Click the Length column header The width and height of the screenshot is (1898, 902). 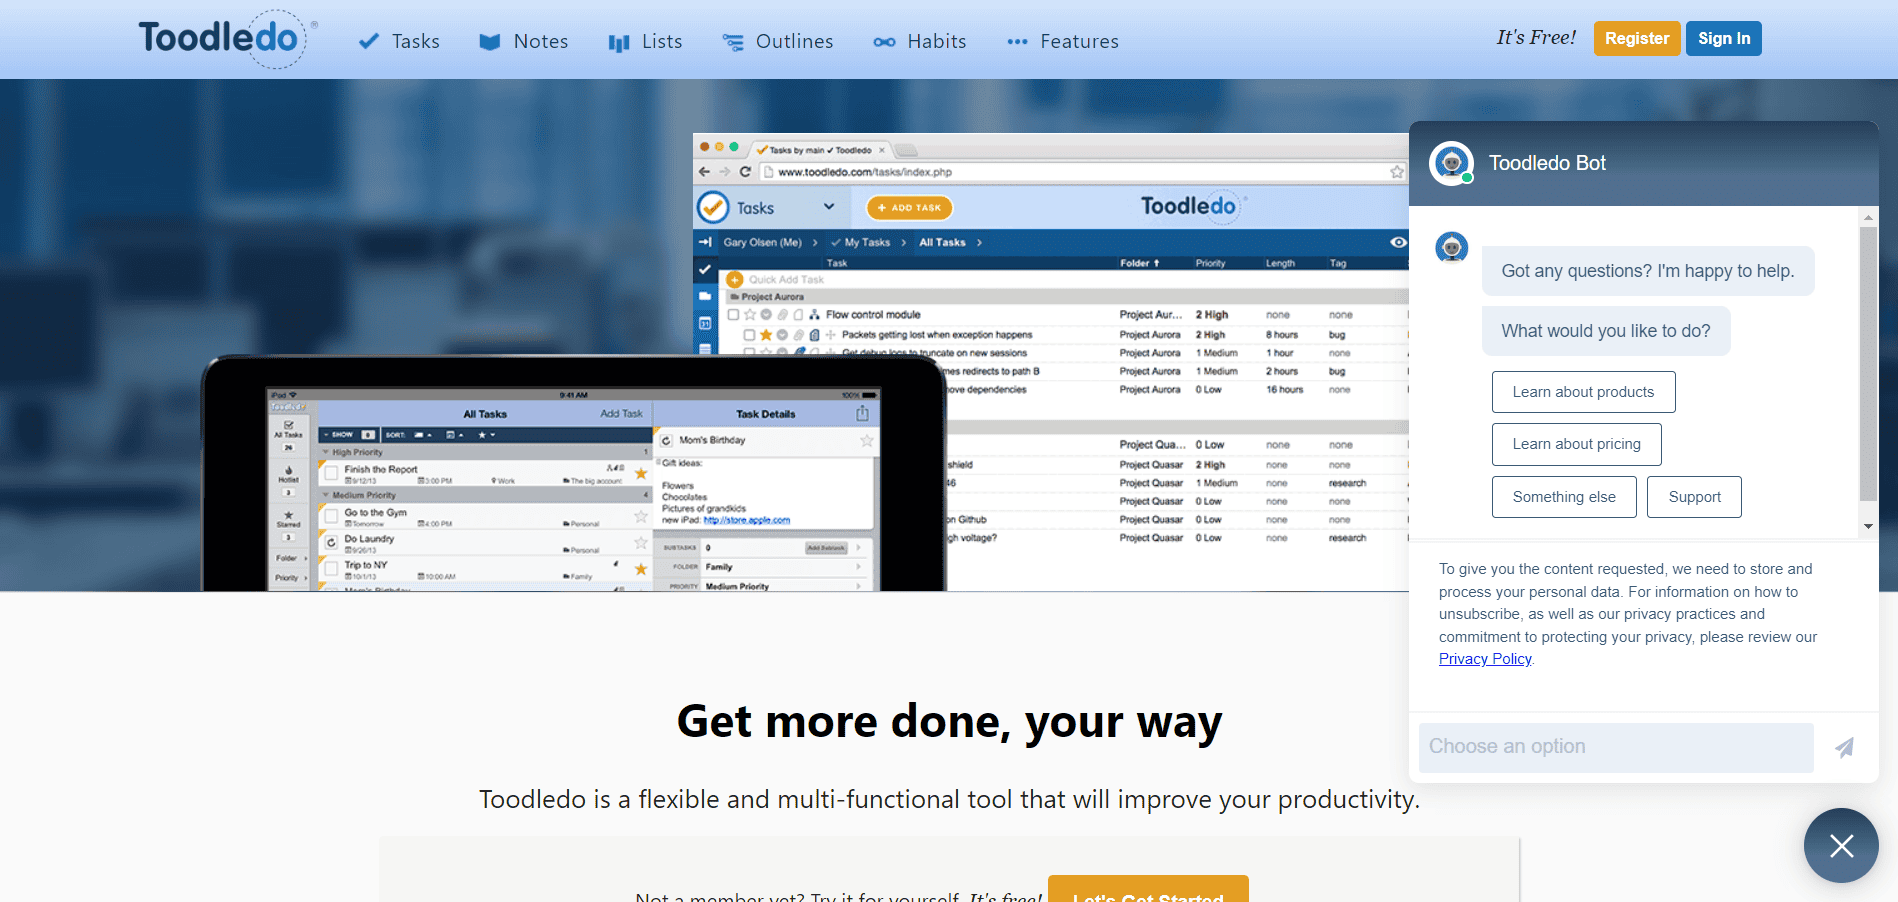coord(1280,263)
